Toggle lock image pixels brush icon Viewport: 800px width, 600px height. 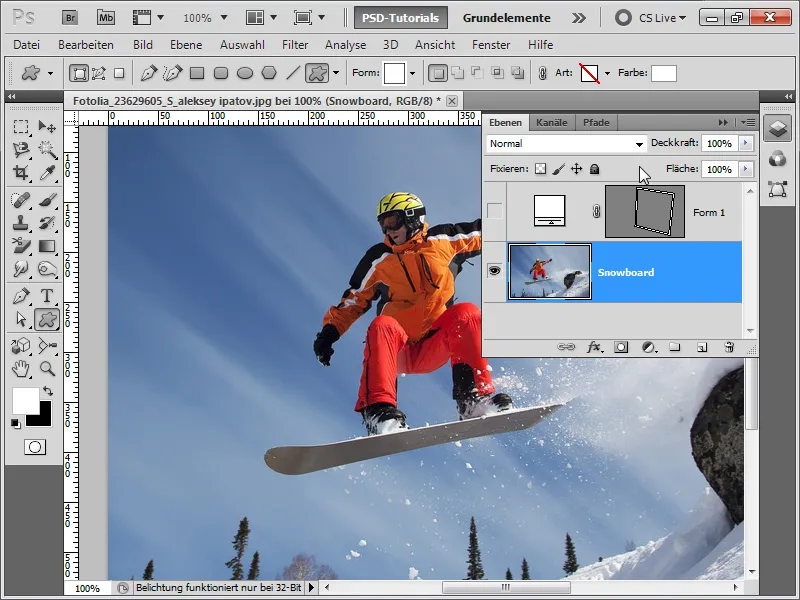click(558, 169)
